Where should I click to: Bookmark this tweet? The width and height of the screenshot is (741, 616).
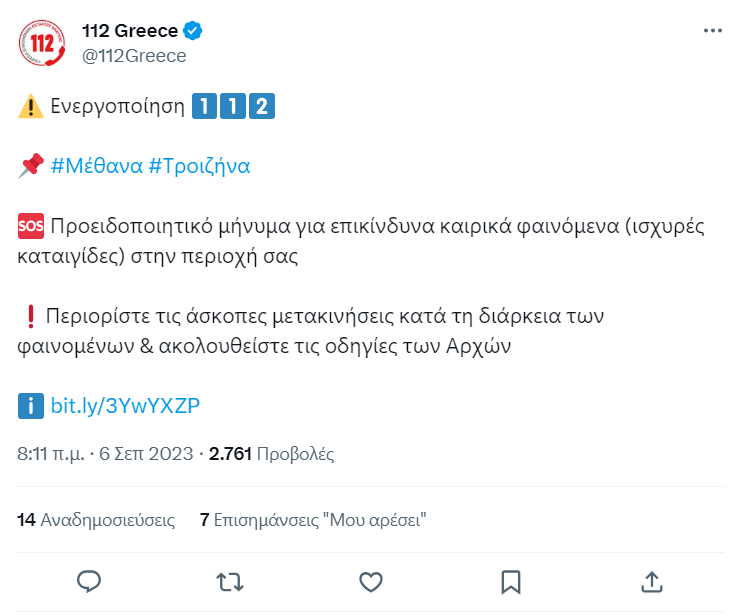point(511,581)
